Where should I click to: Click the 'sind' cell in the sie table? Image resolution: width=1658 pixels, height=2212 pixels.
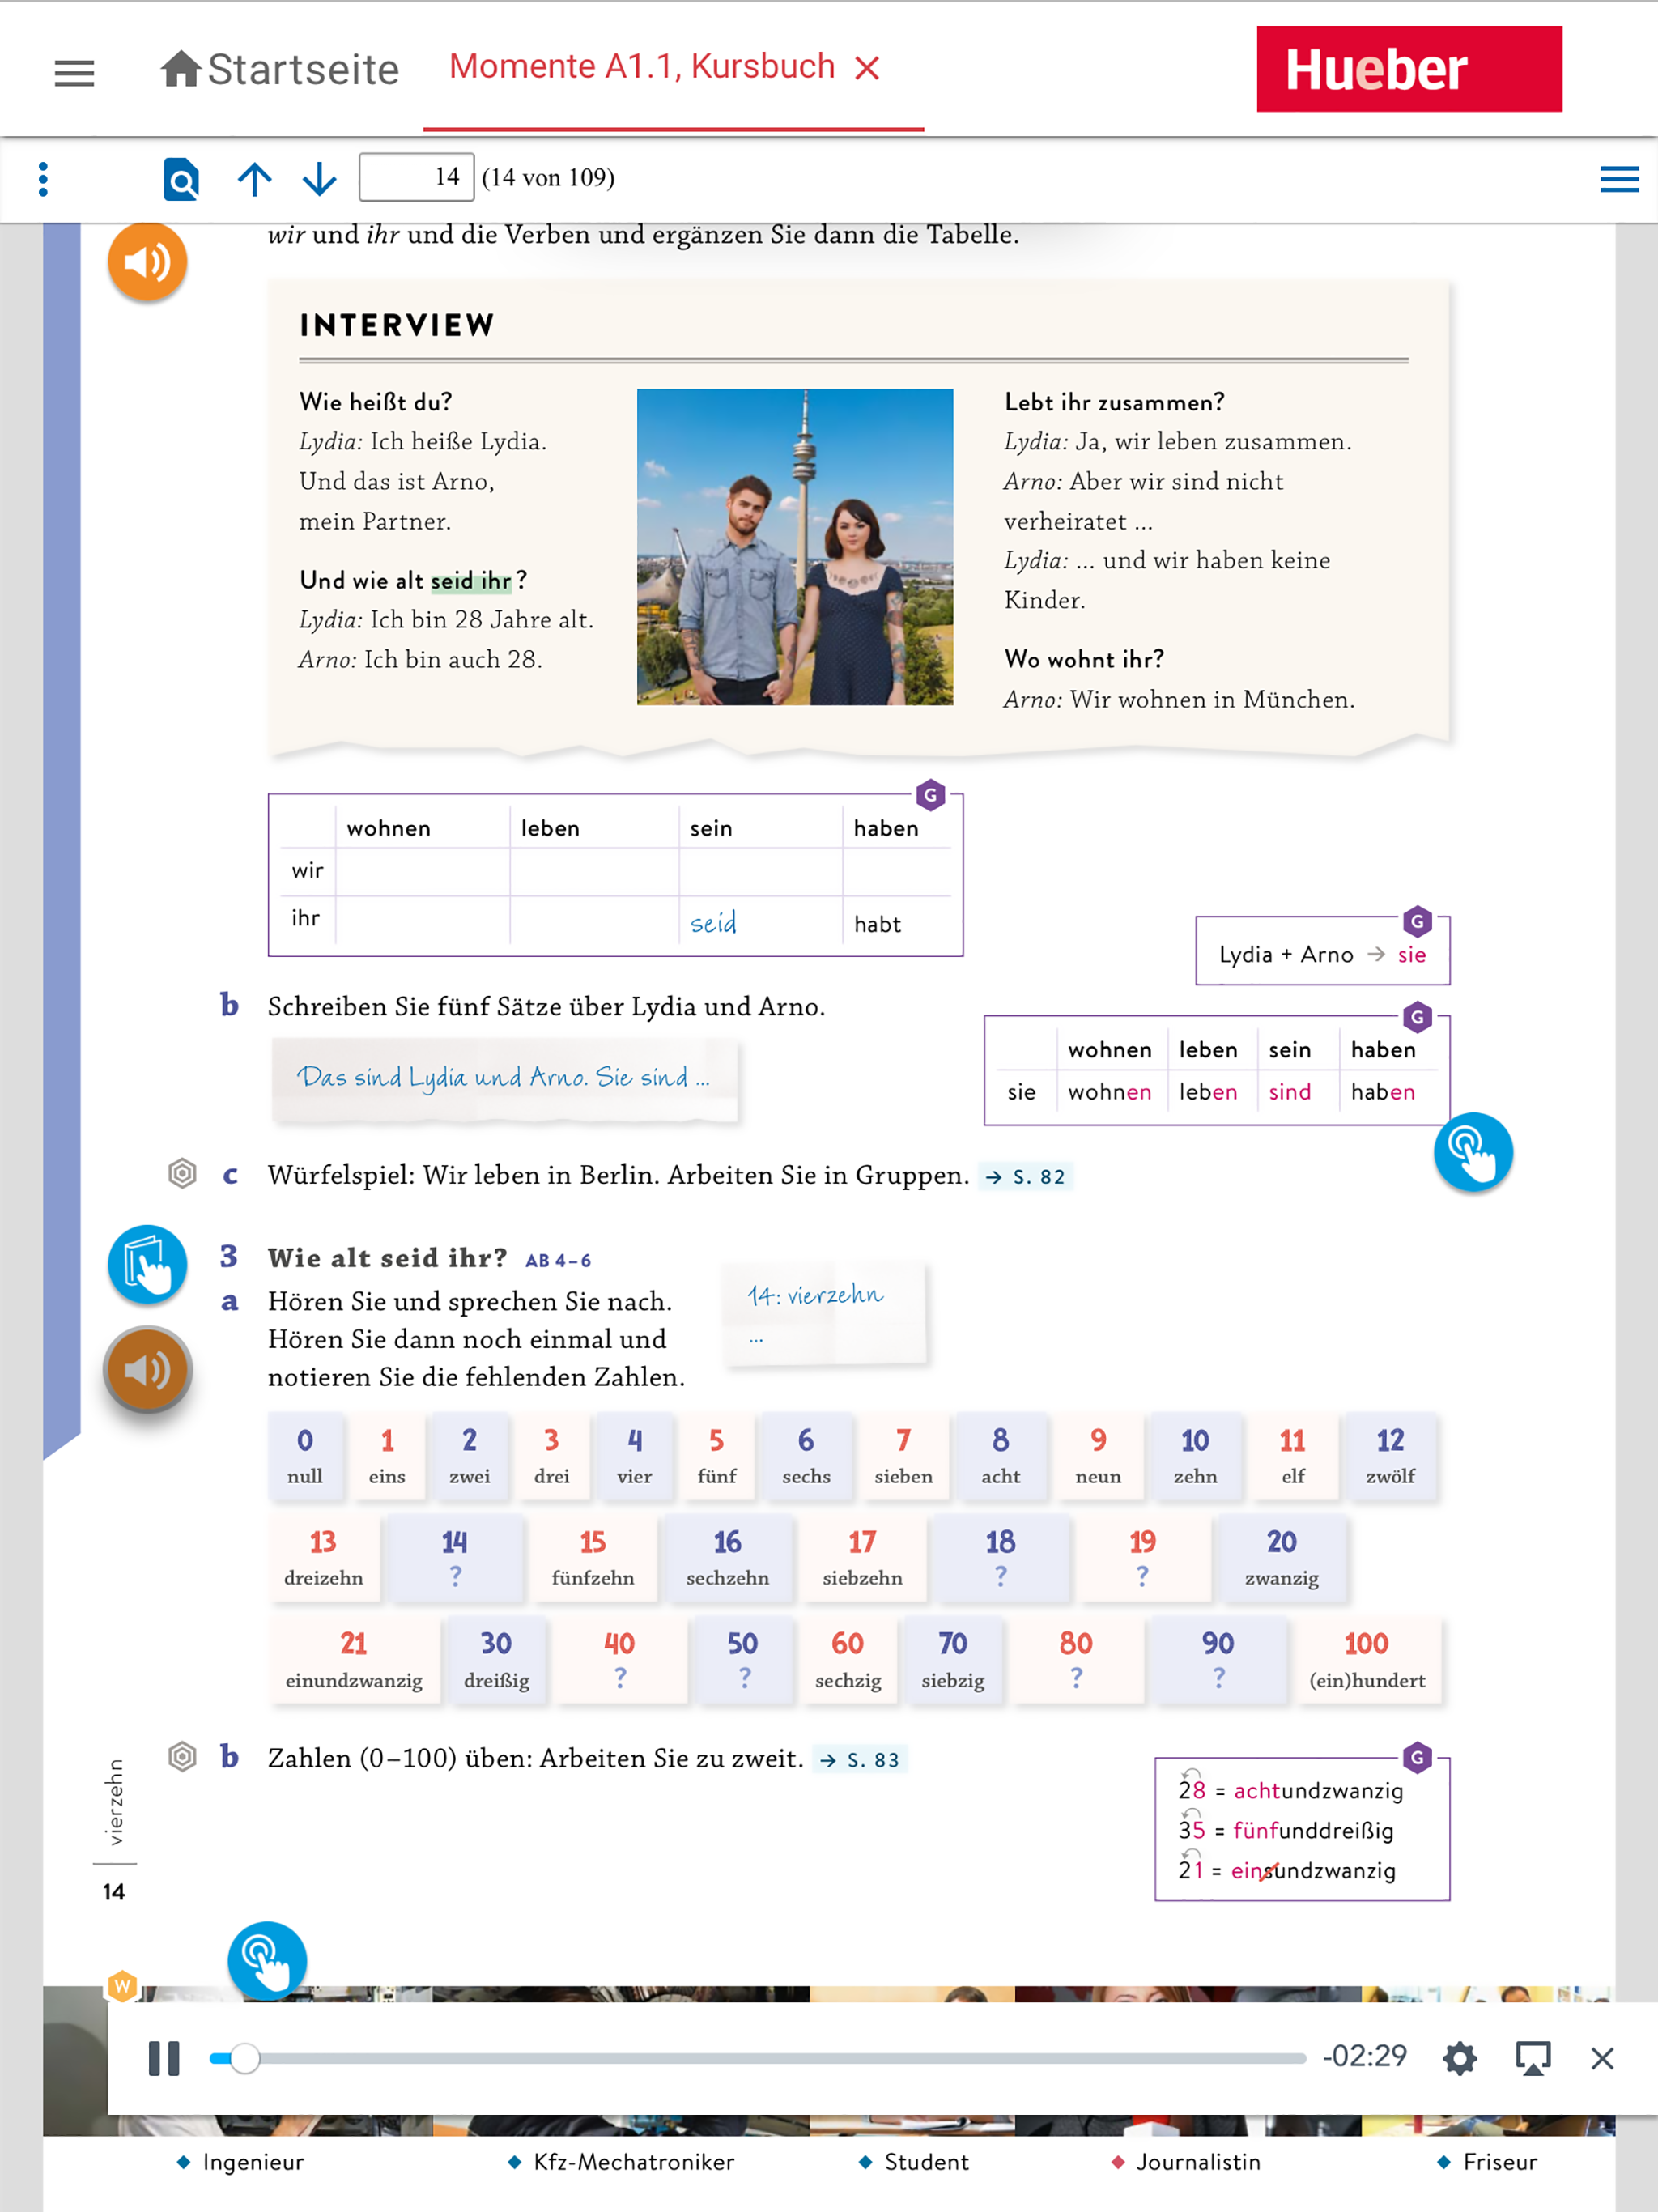pos(1290,1092)
